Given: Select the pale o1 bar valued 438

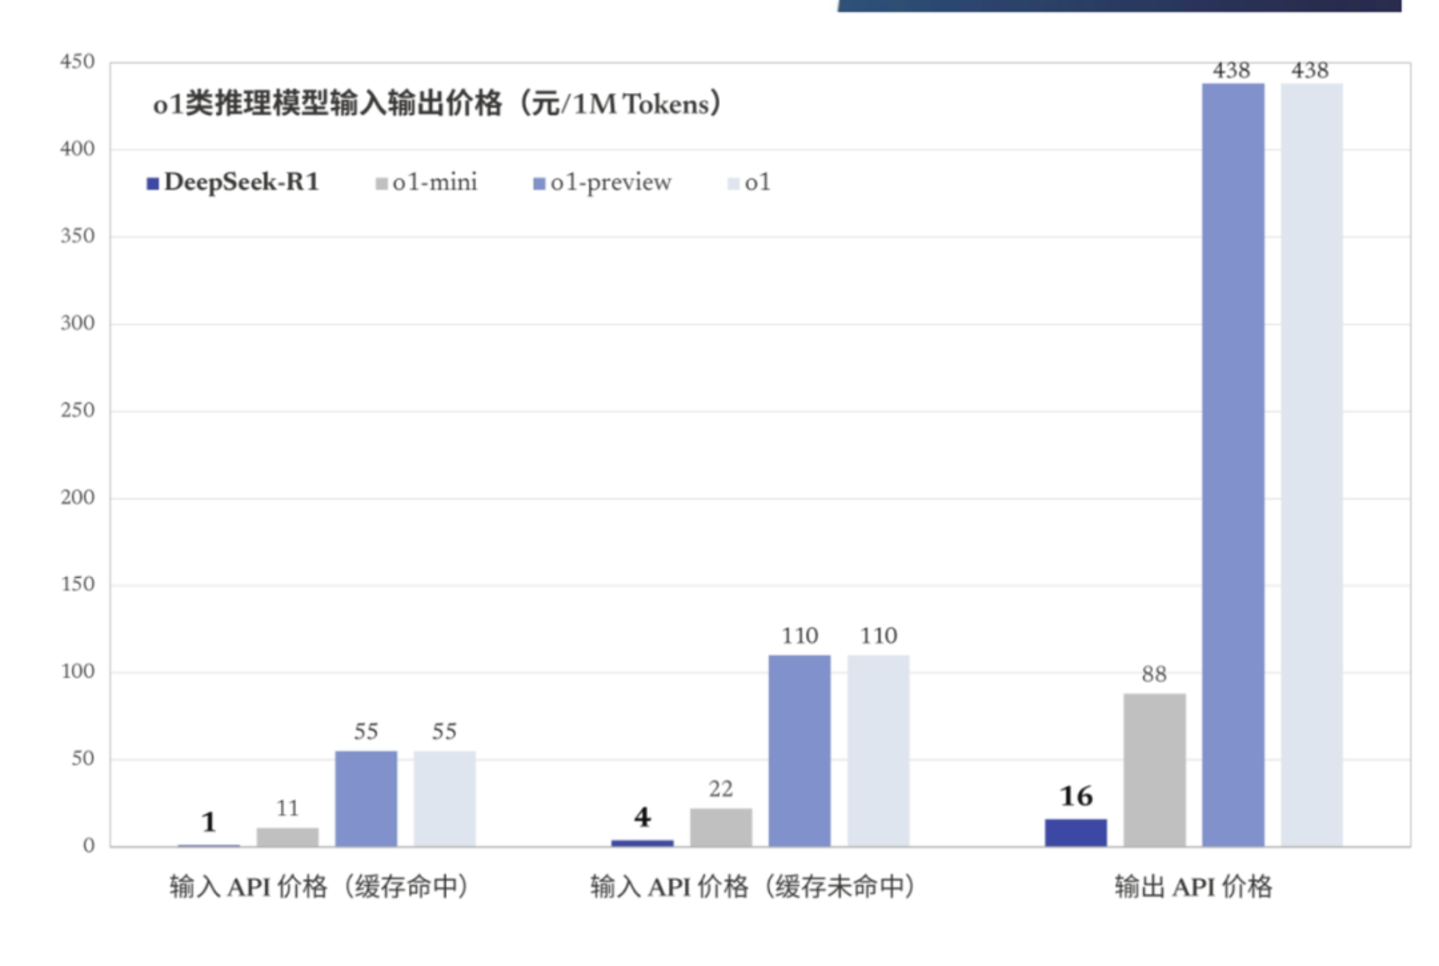Looking at the screenshot, I should (1311, 464).
